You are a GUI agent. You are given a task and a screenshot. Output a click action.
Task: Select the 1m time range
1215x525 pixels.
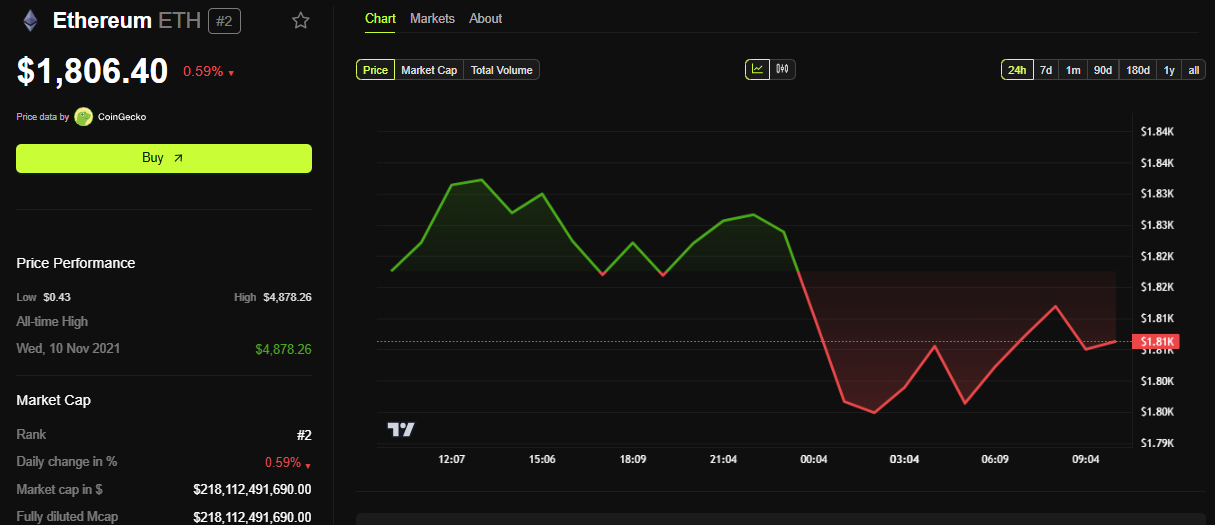click(1073, 70)
